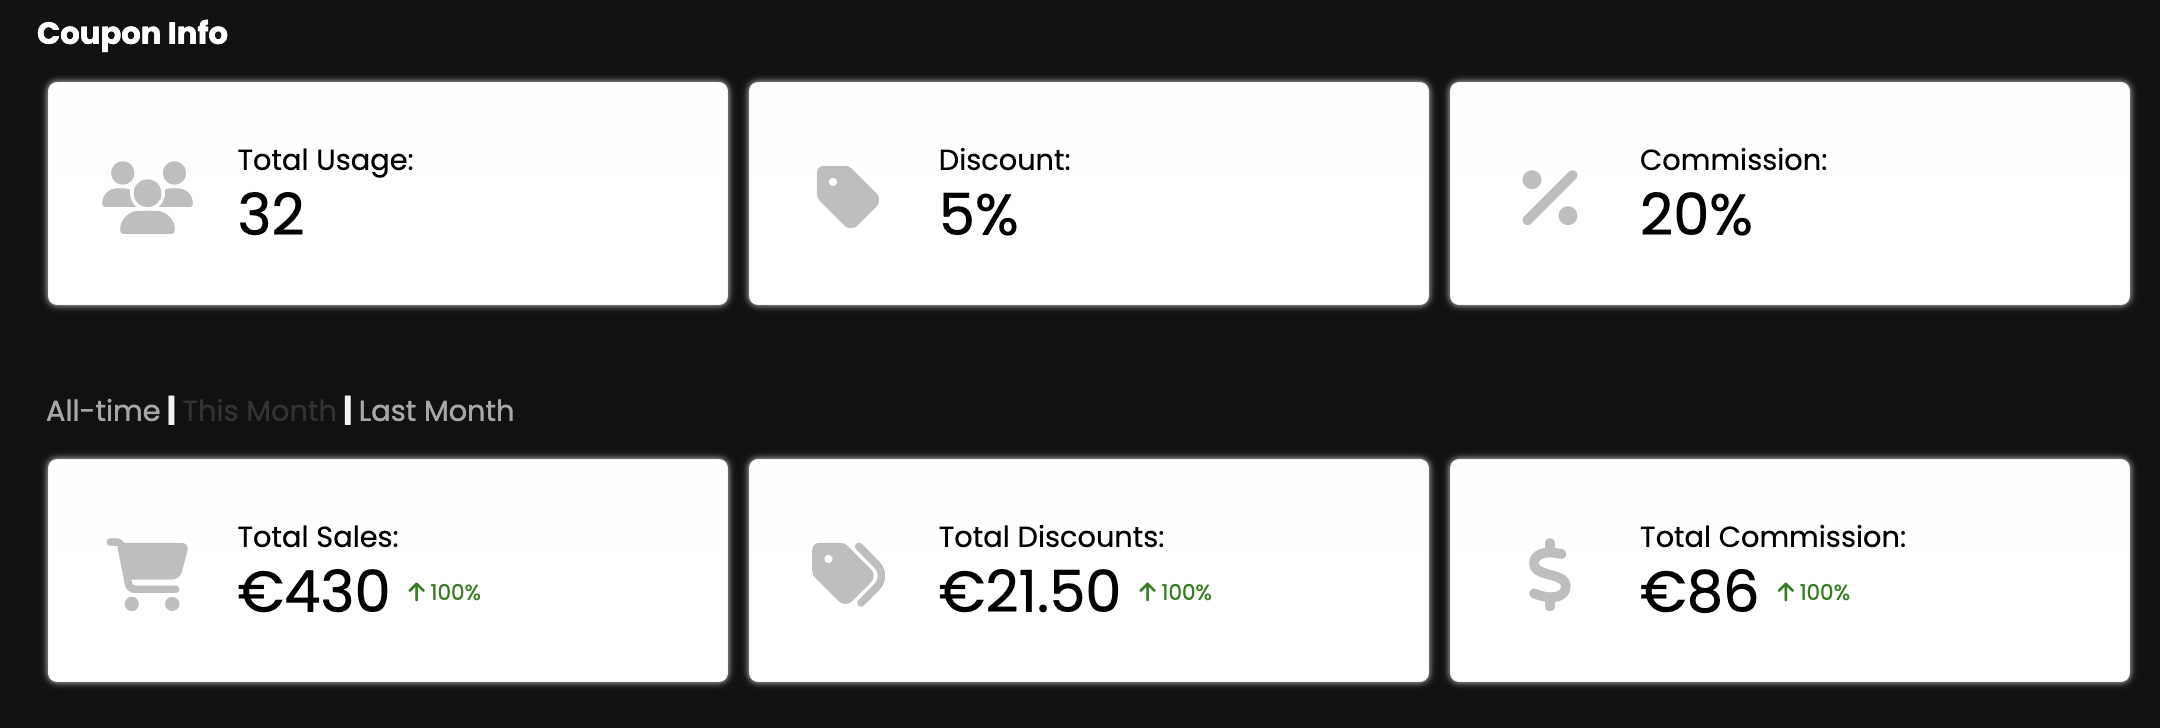Select the This Month tab

pyautogui.click(x=259, y=411)
